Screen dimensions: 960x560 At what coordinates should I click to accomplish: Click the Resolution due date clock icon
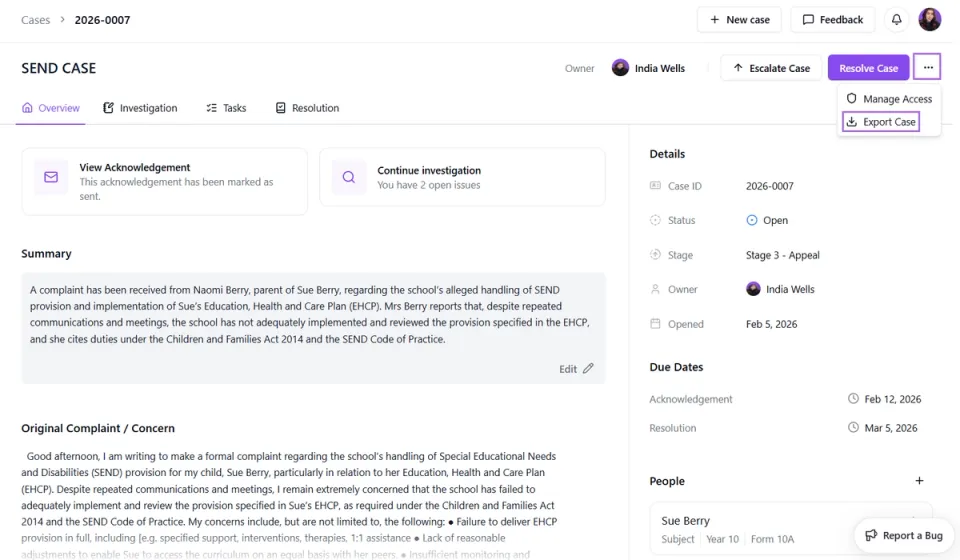tap(853, 427)
